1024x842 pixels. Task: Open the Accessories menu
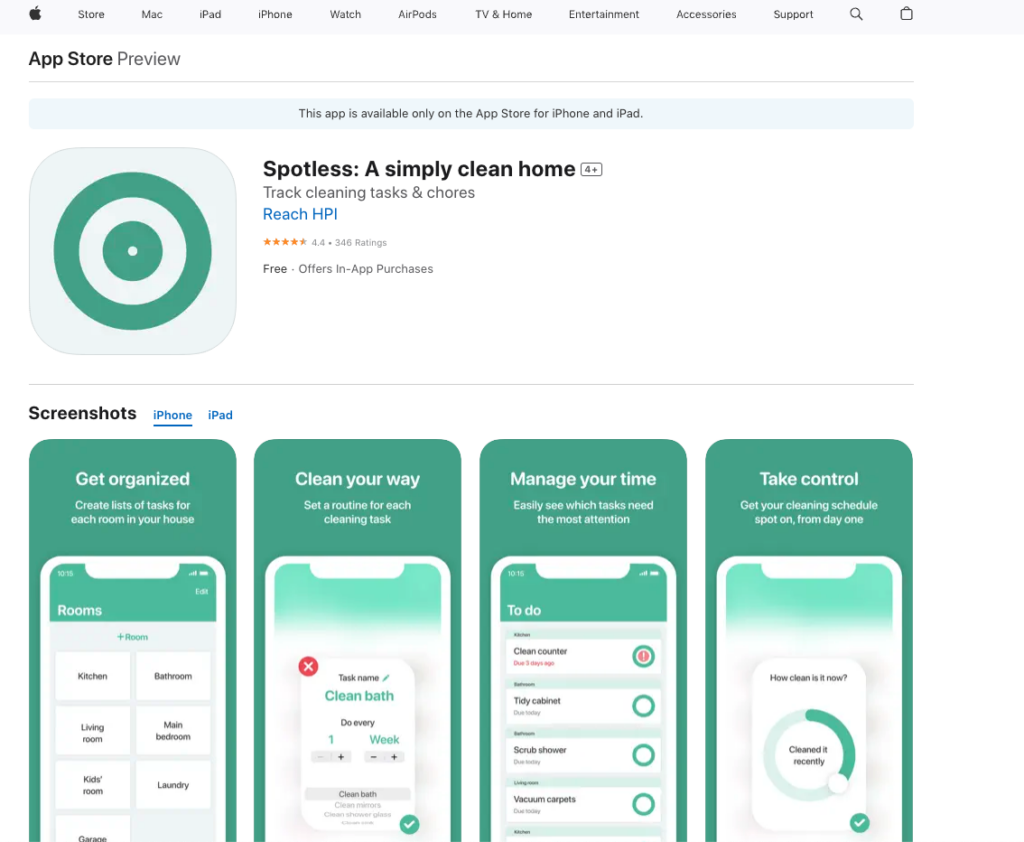point(706,14)
